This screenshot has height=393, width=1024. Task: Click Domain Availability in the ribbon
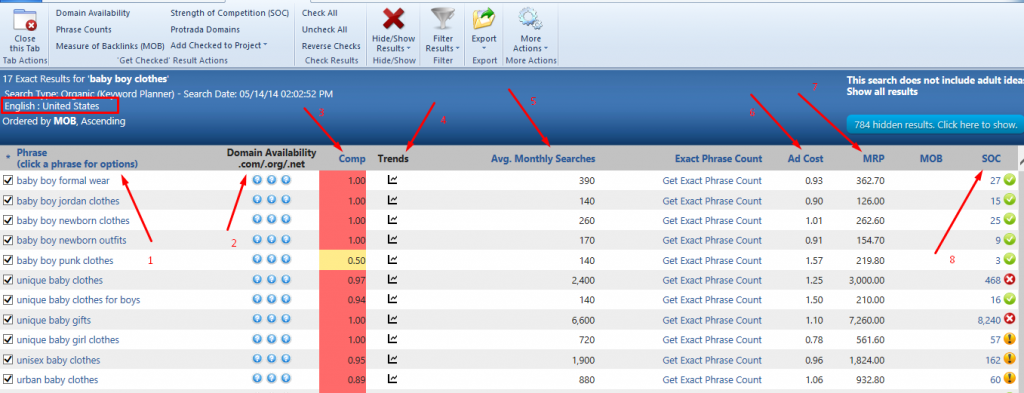point(93,13)
